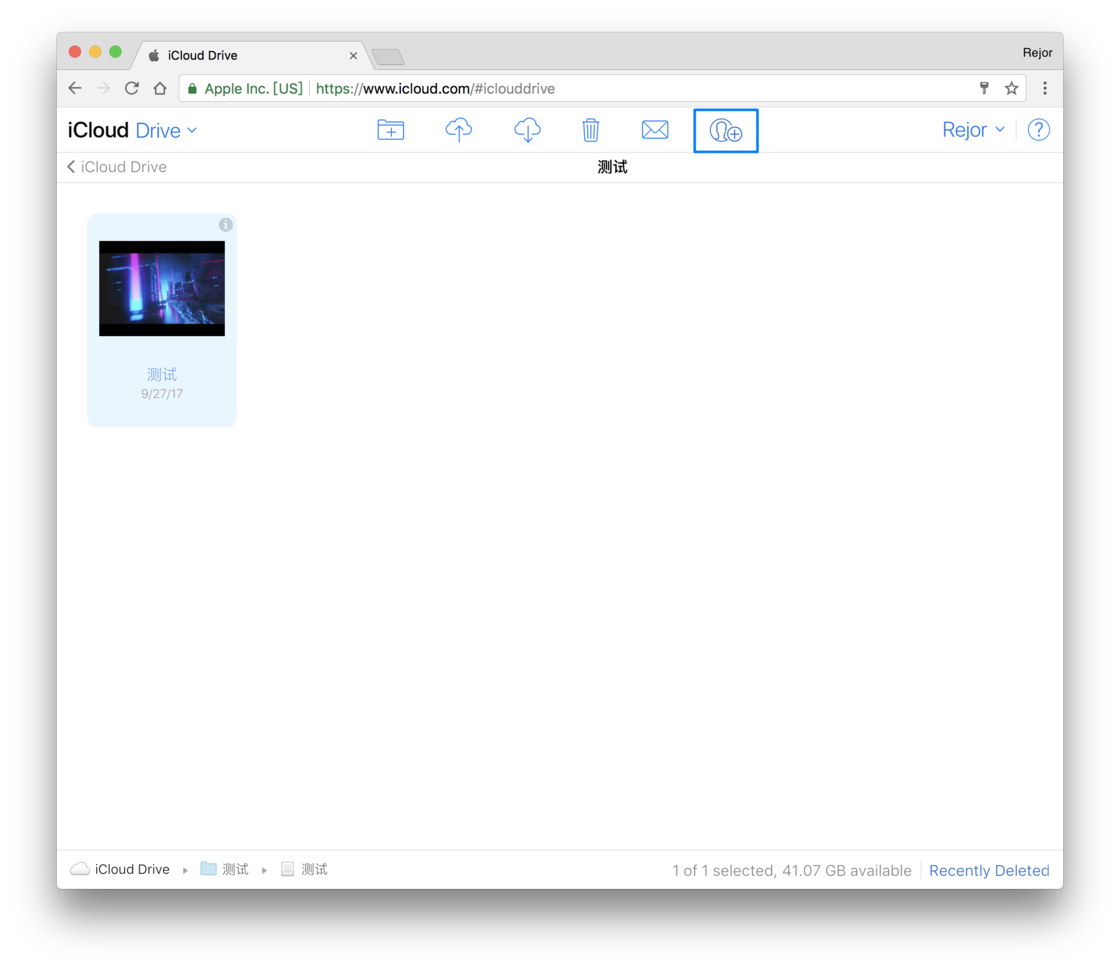Create a new folder in iCloud Drive
The image size is (1120, 970).
390,129
